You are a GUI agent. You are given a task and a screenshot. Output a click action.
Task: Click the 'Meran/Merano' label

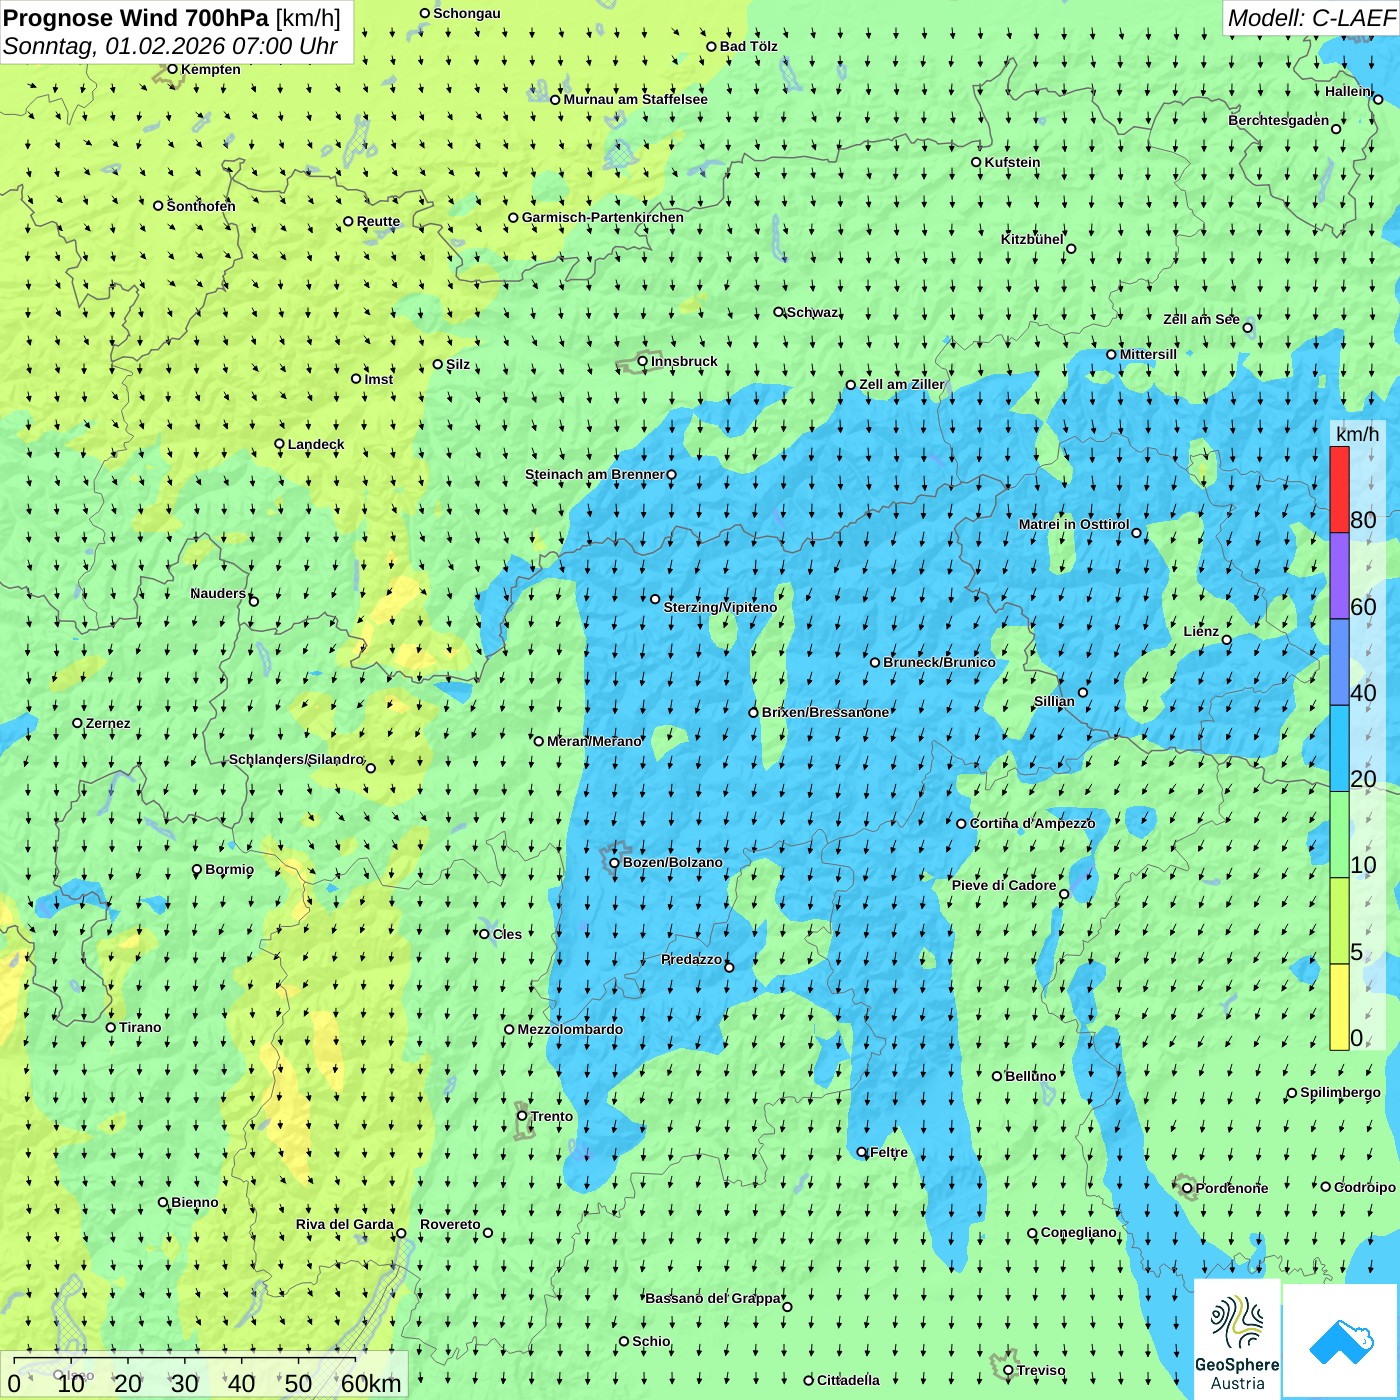594,741
